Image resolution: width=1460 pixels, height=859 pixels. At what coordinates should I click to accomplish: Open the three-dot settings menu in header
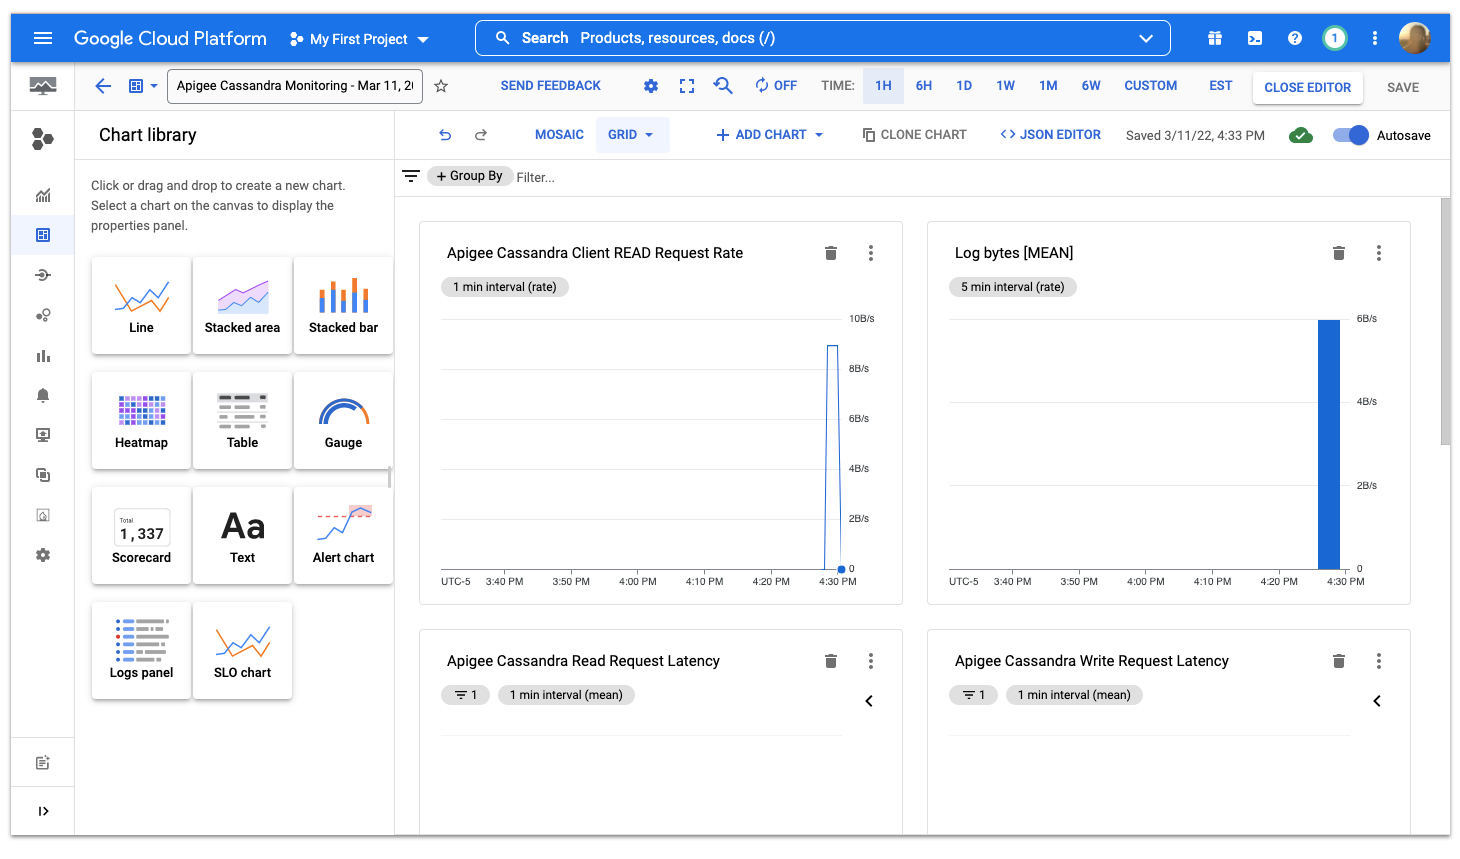point(1375,38)
